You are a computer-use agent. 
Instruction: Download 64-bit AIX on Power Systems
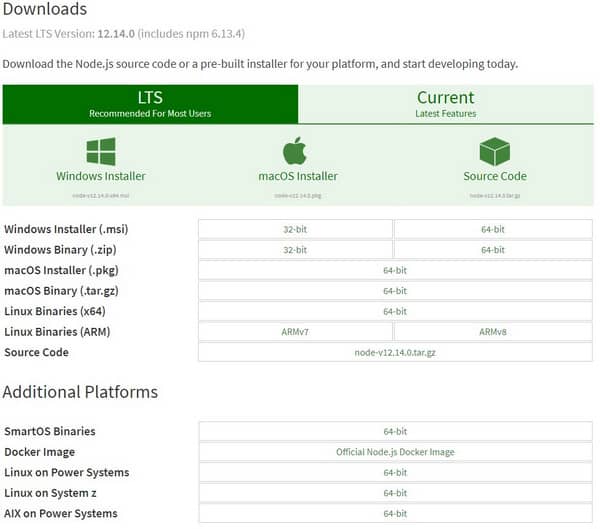click(395, 513)
